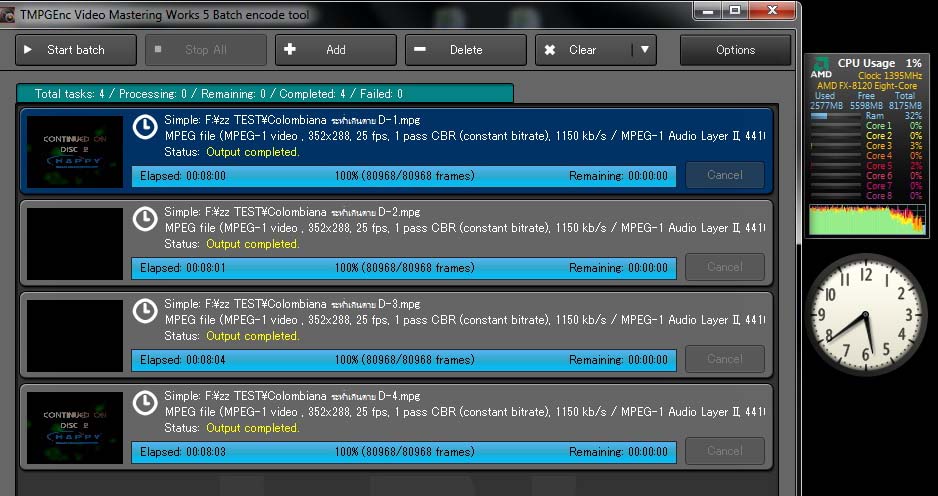The image size is (938, 496).
Task: Click Output completed status of D-3.mpg
Action: tap(252, 336)
